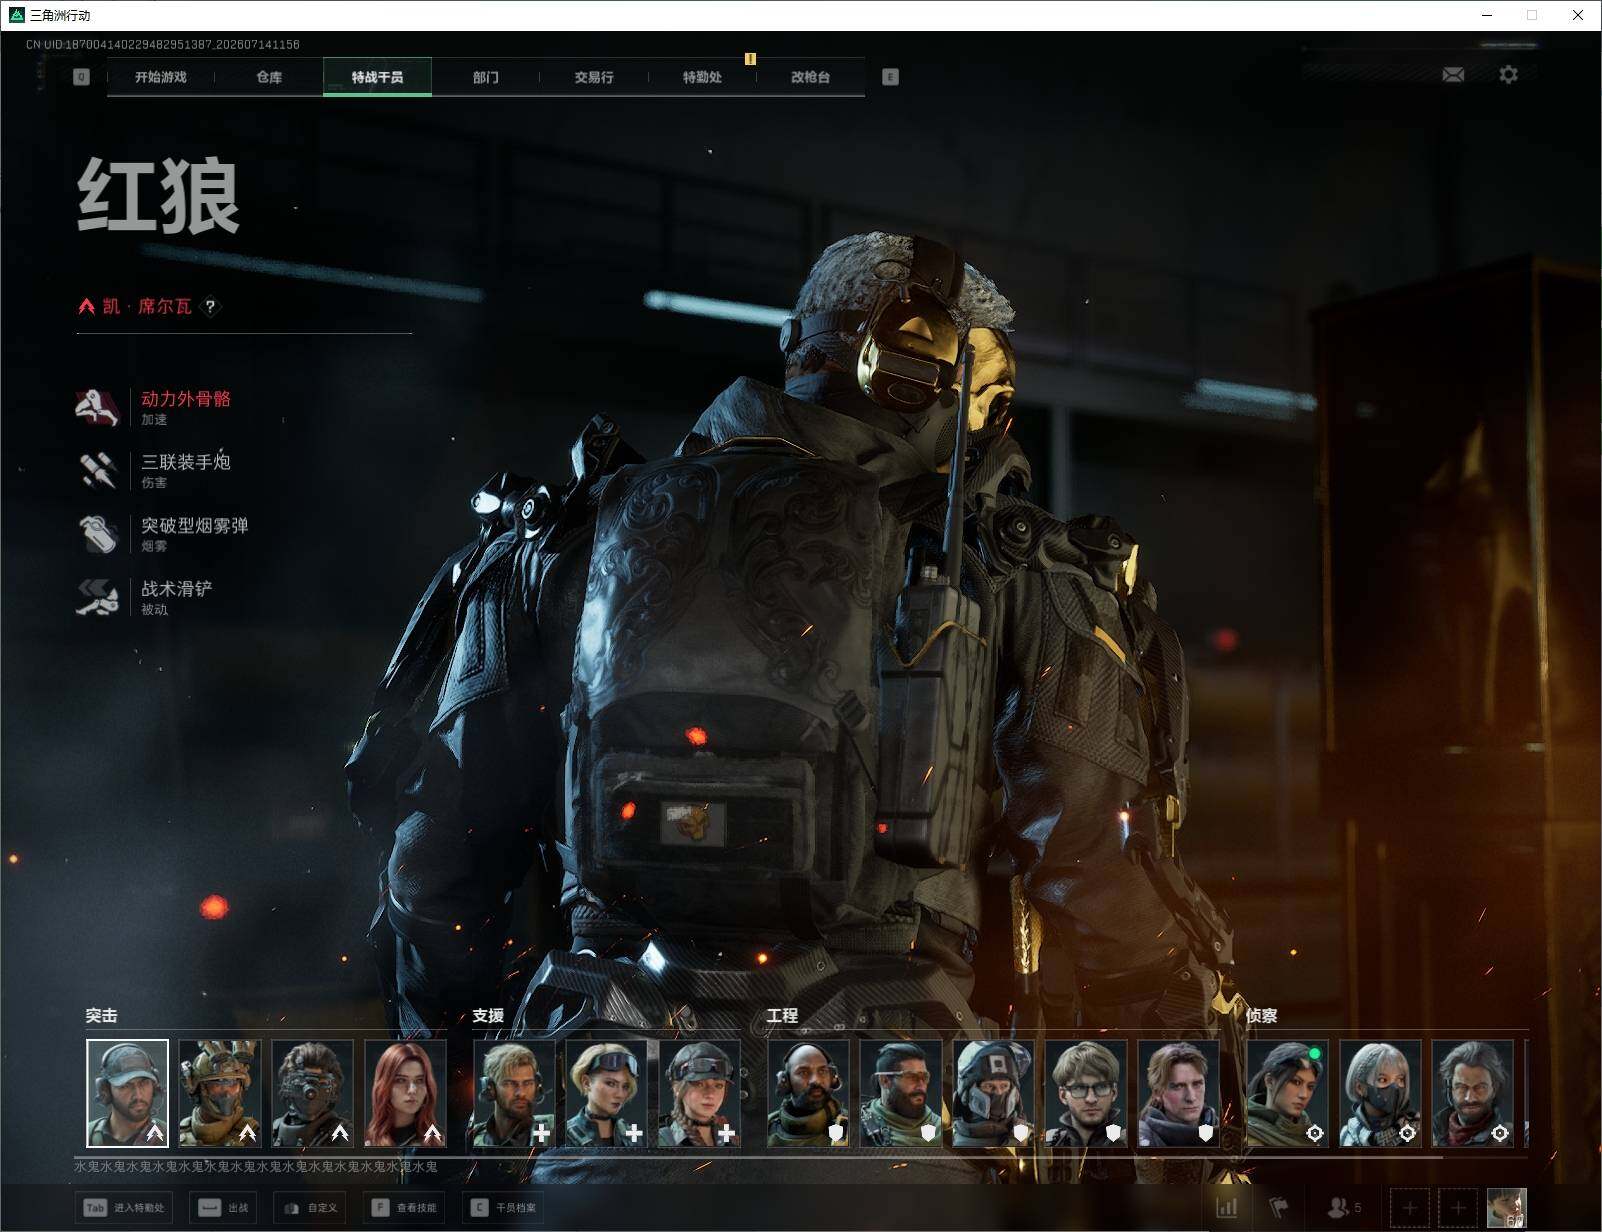Select the 三联装手炮 skill icon

tap(97, 470)
